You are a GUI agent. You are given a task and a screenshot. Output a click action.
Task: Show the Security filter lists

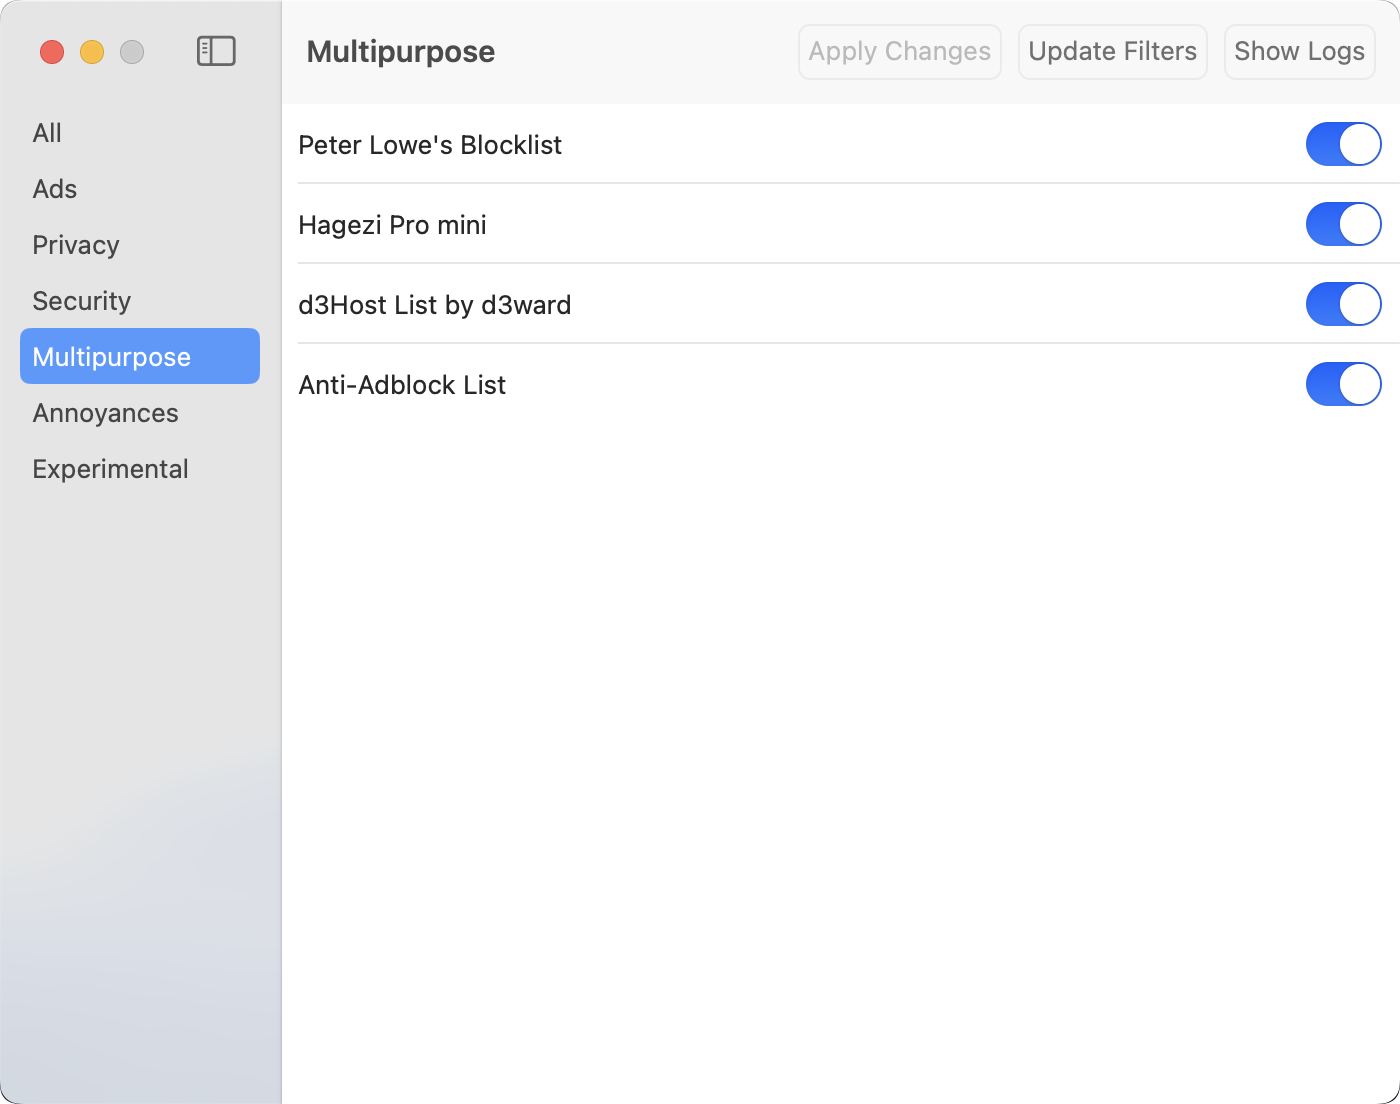[x=82, y=301]
